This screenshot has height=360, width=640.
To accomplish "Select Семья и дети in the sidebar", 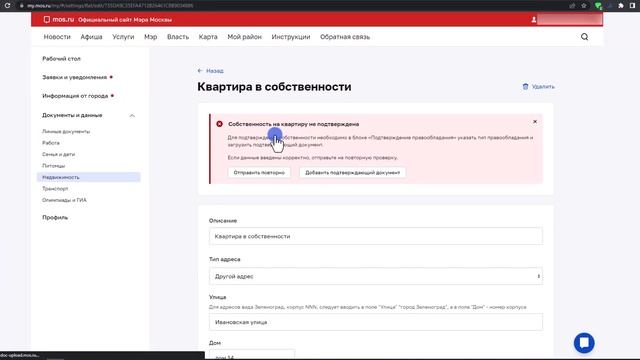I will tap(59, 154).
